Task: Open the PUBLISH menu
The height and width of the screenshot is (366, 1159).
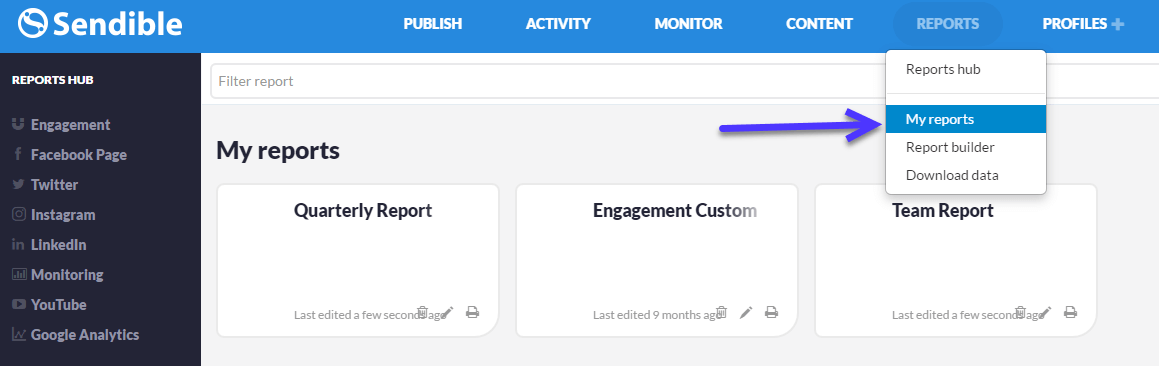Action: tap(432, 24)
